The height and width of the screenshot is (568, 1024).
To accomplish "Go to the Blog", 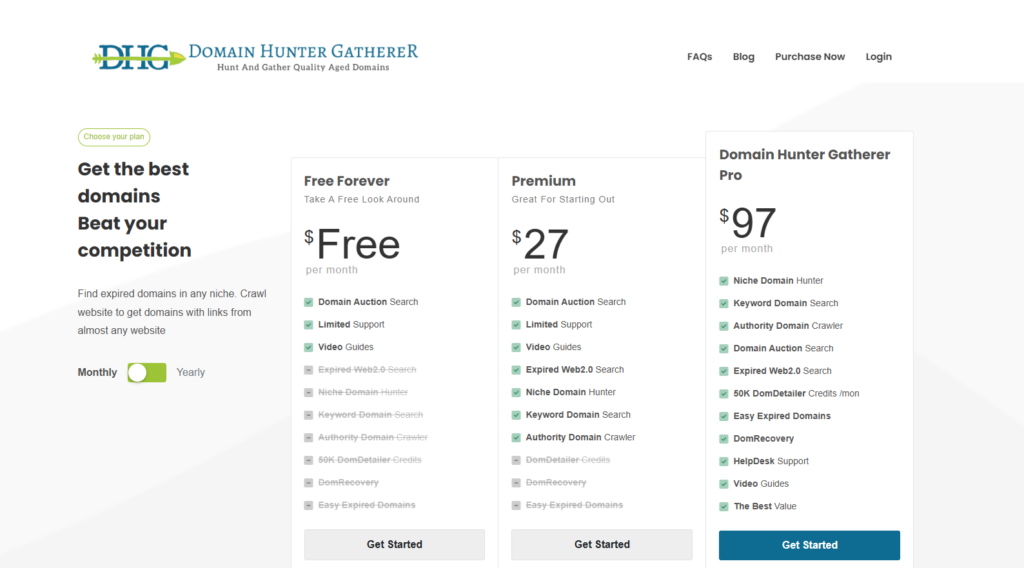I will pos(743,57).
